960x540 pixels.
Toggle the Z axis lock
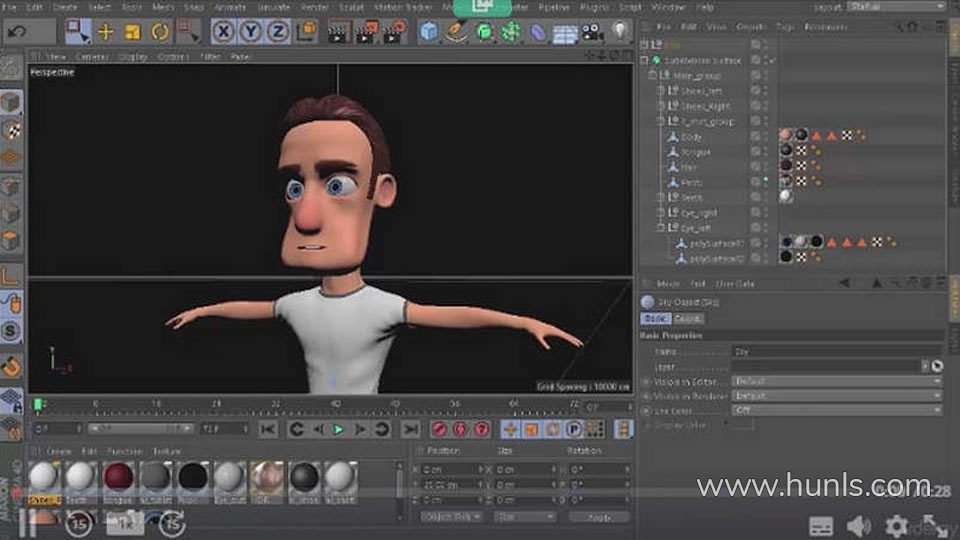pyautogui.click(x=277, y=32)
